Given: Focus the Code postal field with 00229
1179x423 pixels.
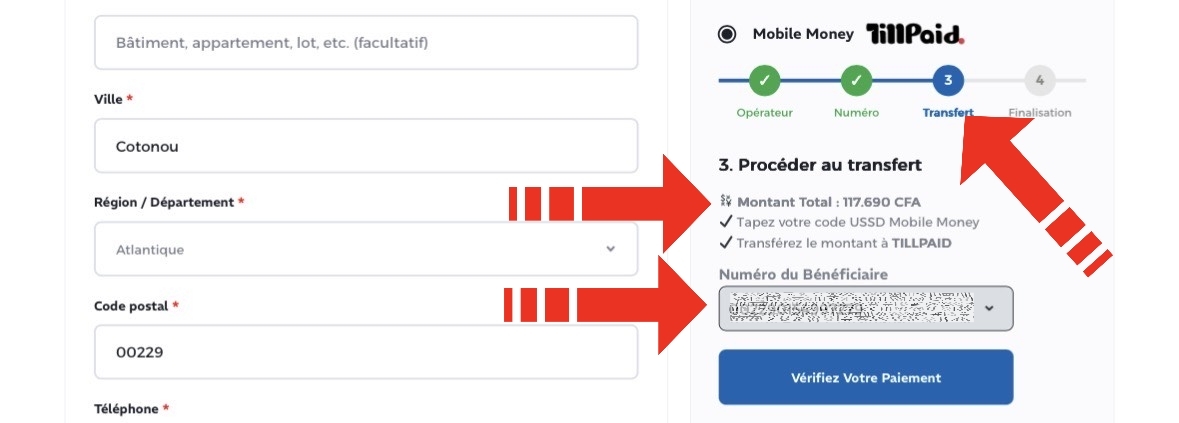Looking at the screenshot, I should [365, 352].
